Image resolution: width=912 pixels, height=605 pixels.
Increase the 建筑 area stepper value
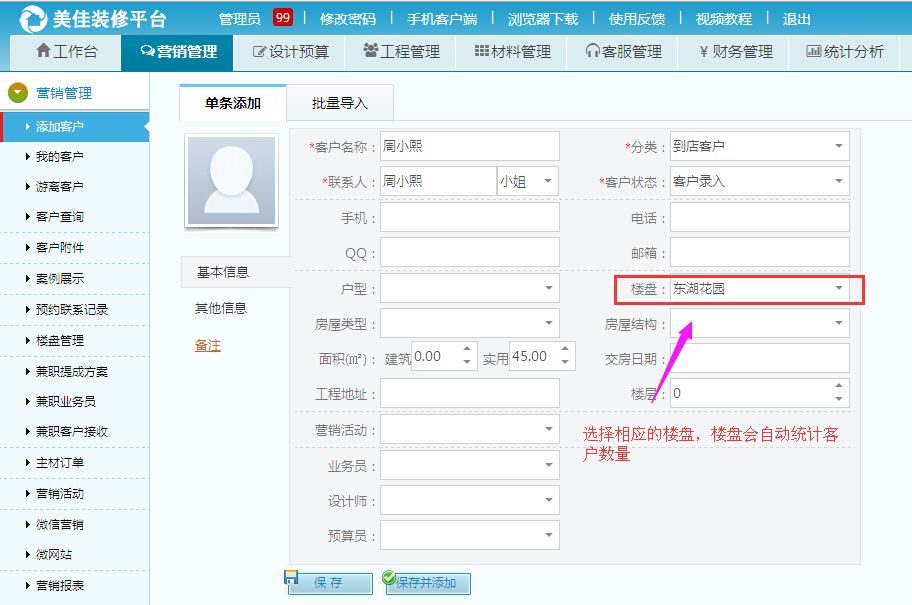click(x=467, y=350)
